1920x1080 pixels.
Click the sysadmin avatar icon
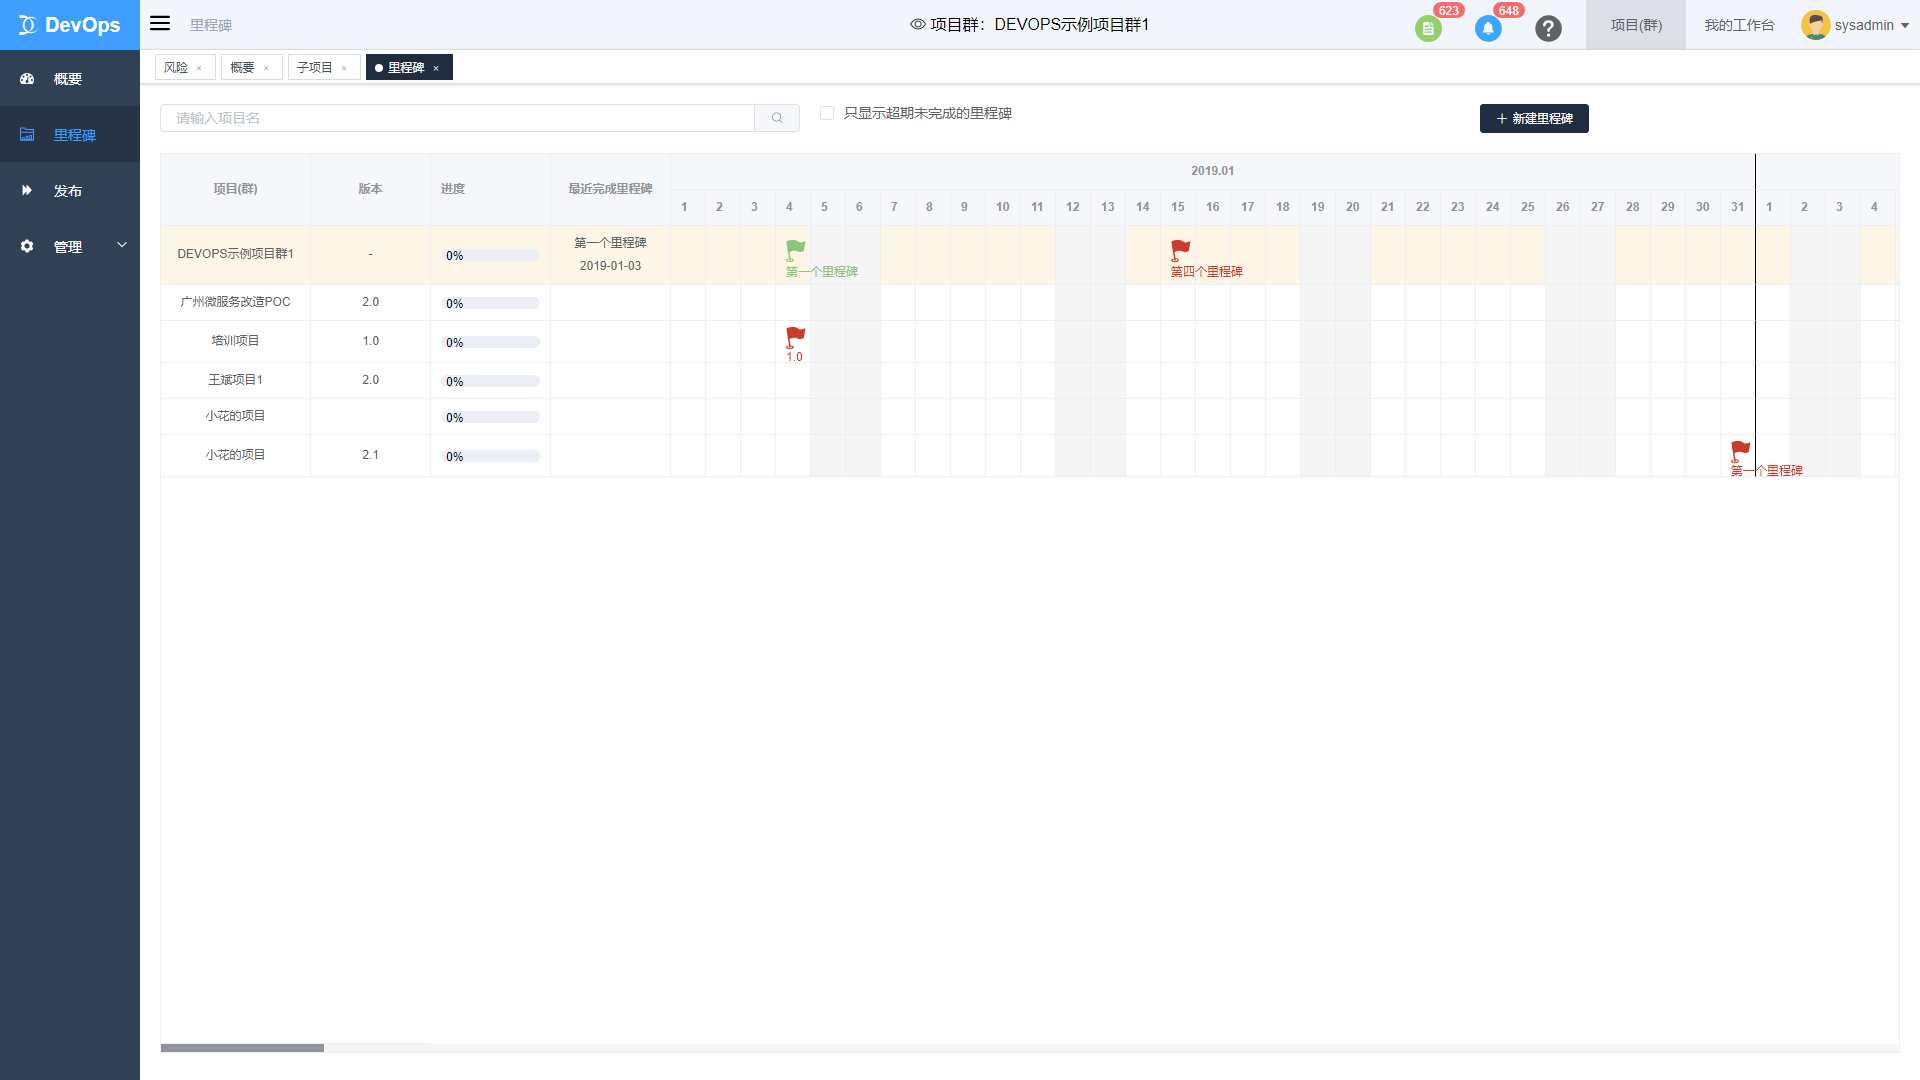[1815, 25]
